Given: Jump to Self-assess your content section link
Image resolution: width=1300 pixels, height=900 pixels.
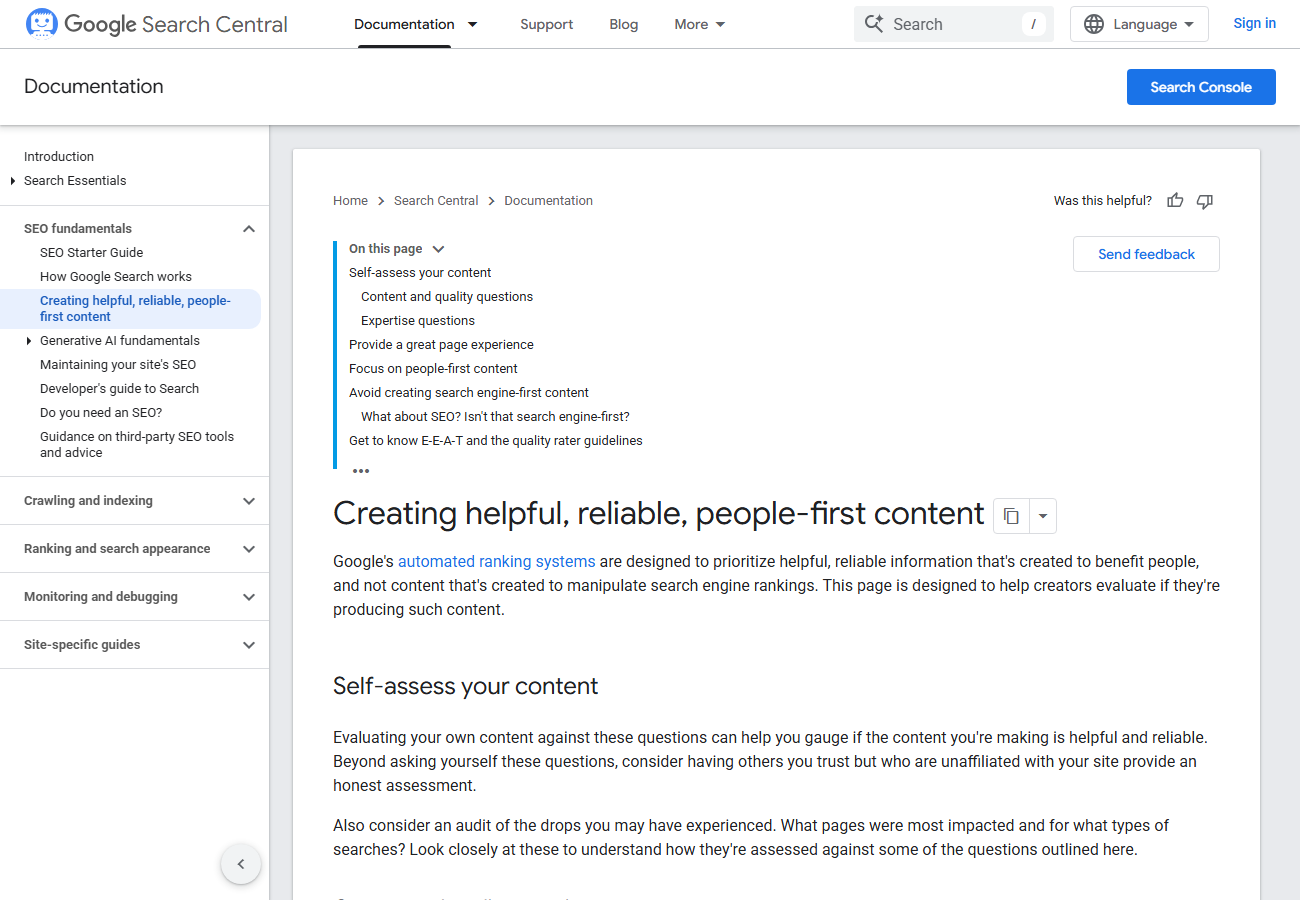Looking at the screenshot, I should click(x=420, y=273).
